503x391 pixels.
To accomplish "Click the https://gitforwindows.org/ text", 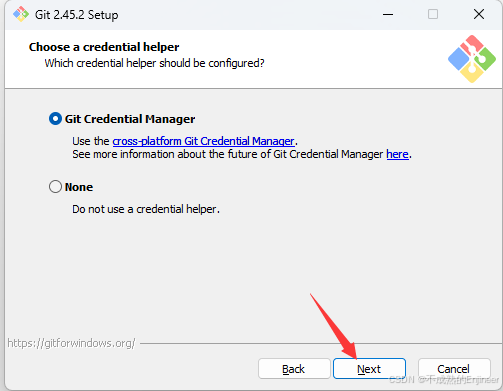I will [71, 343].
